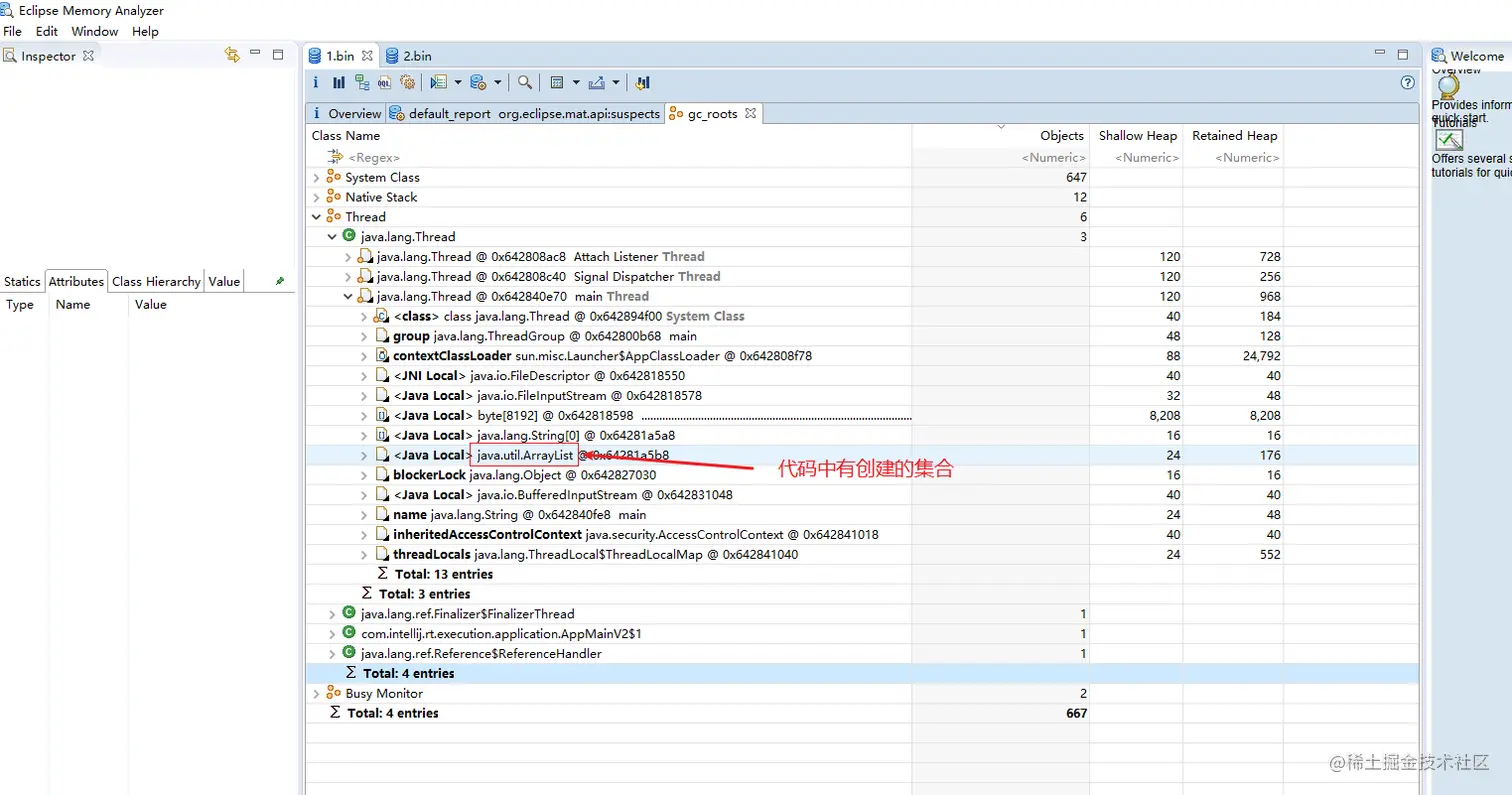Select the inheritedAccessControlContext row

[x=862, y=534]
